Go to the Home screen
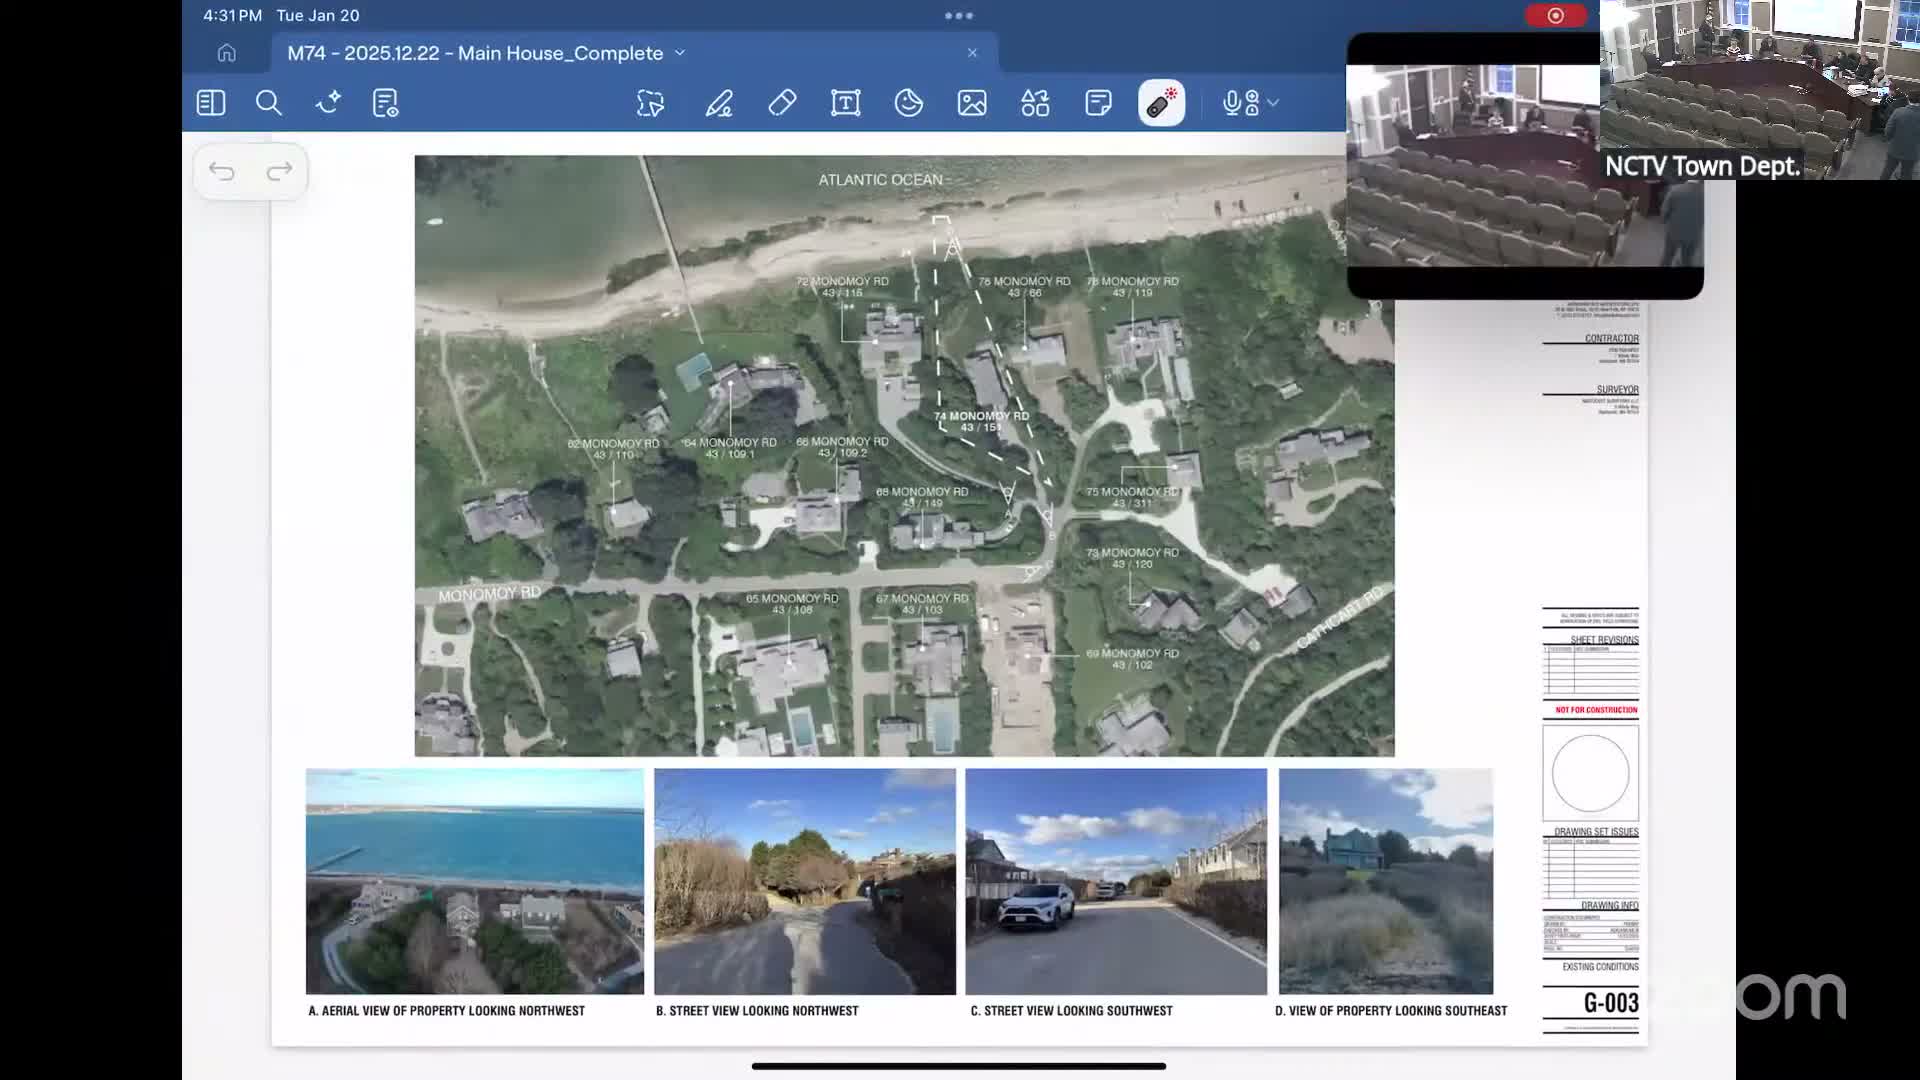 [229, 52]
